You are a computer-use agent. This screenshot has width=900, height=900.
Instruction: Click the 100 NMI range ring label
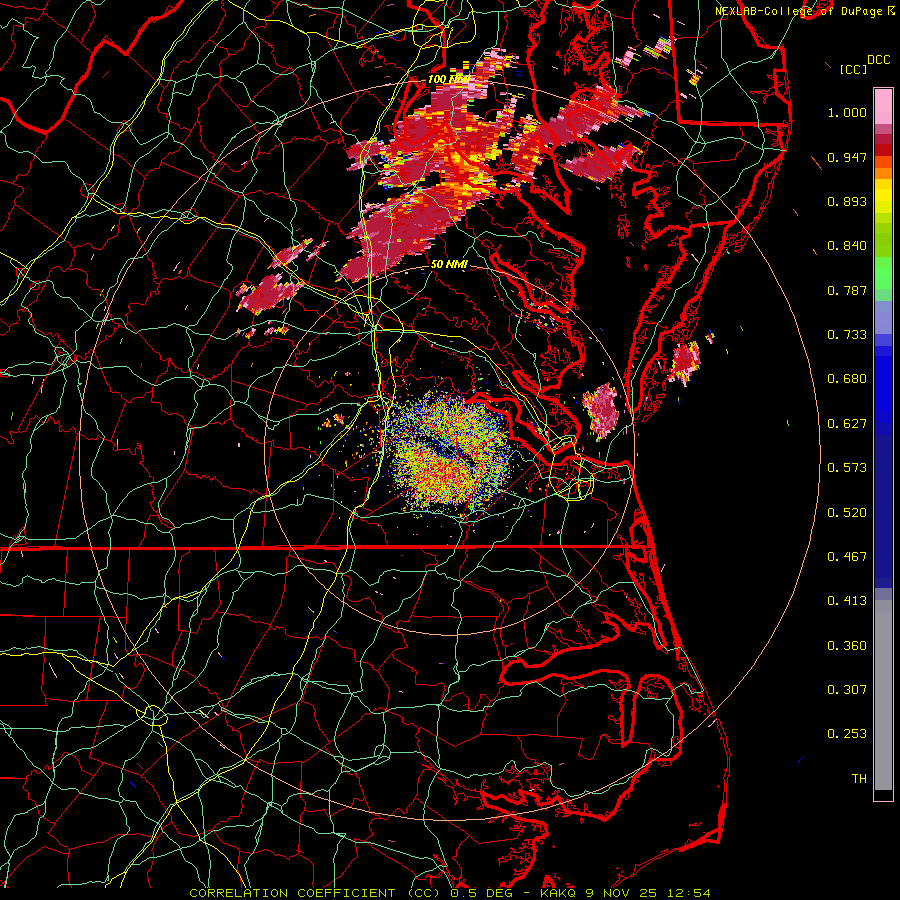448,79
